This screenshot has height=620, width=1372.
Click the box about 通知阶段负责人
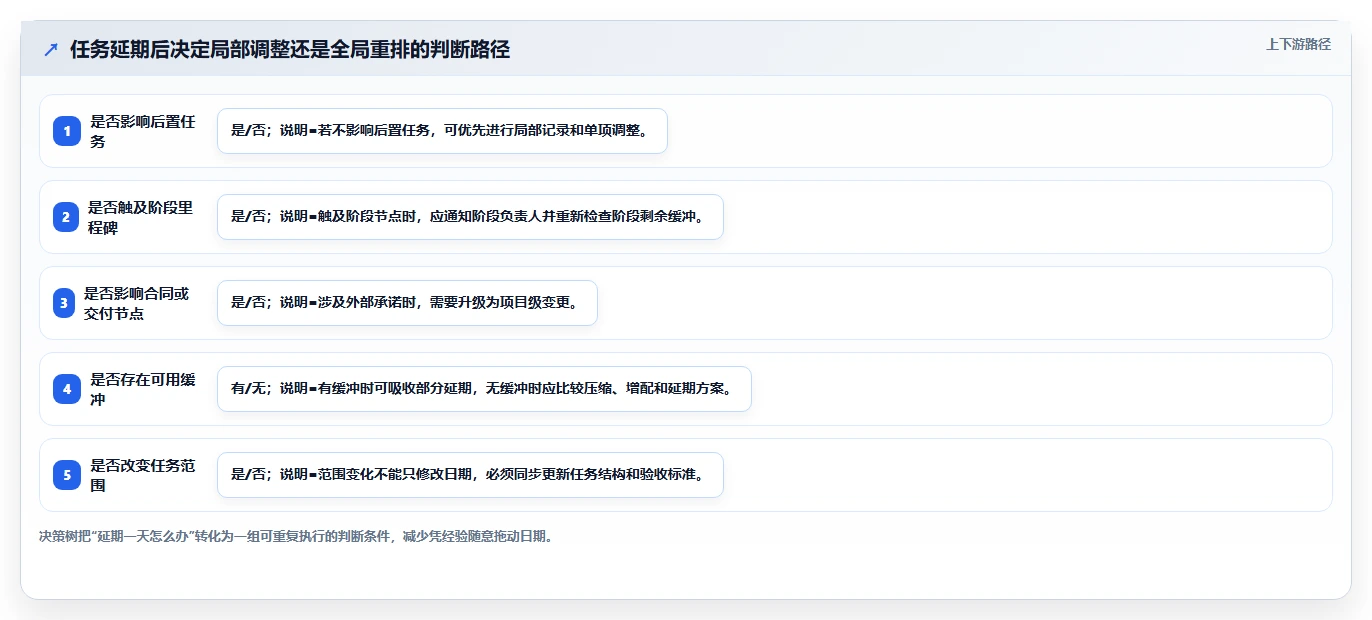tap(470, 217)
